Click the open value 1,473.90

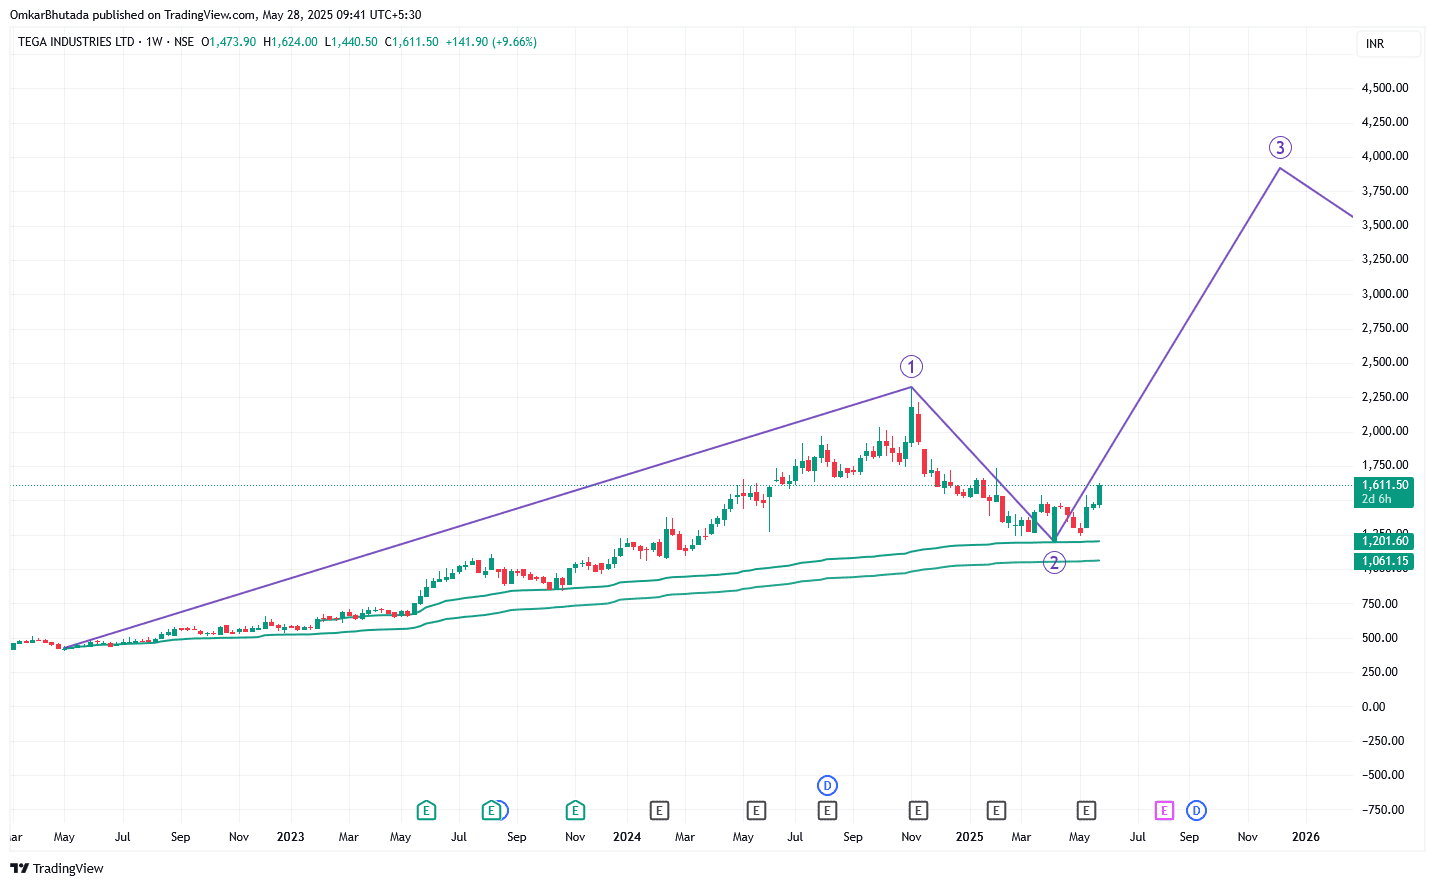pos(232,42)
